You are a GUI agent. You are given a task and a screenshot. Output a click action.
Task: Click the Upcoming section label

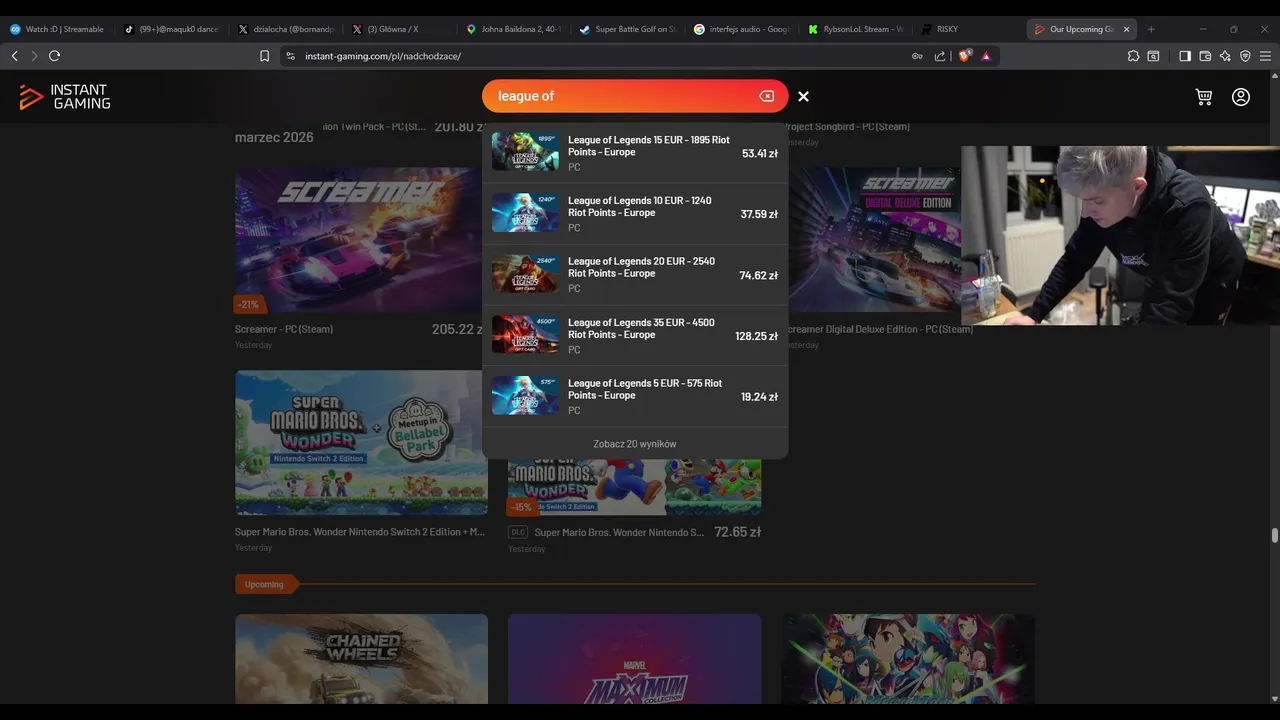[265, 584]
